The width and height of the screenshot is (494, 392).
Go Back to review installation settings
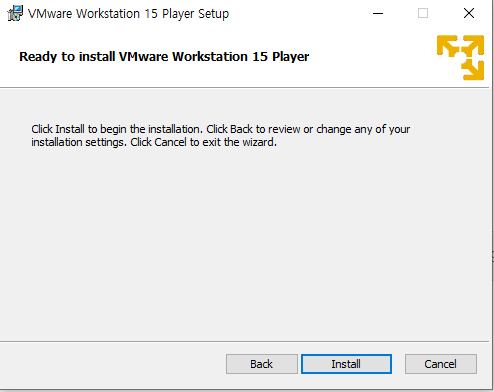(262, 364)
